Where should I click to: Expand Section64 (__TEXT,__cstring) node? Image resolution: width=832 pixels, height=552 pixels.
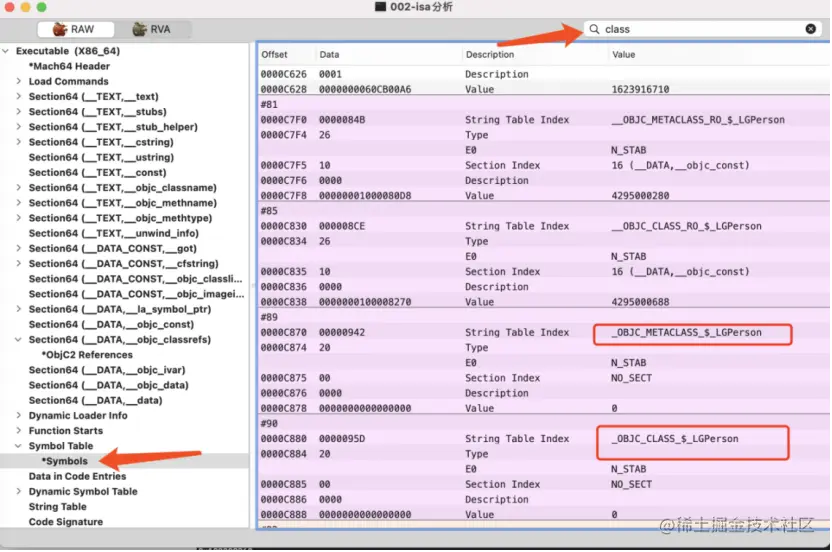point(19,142)
